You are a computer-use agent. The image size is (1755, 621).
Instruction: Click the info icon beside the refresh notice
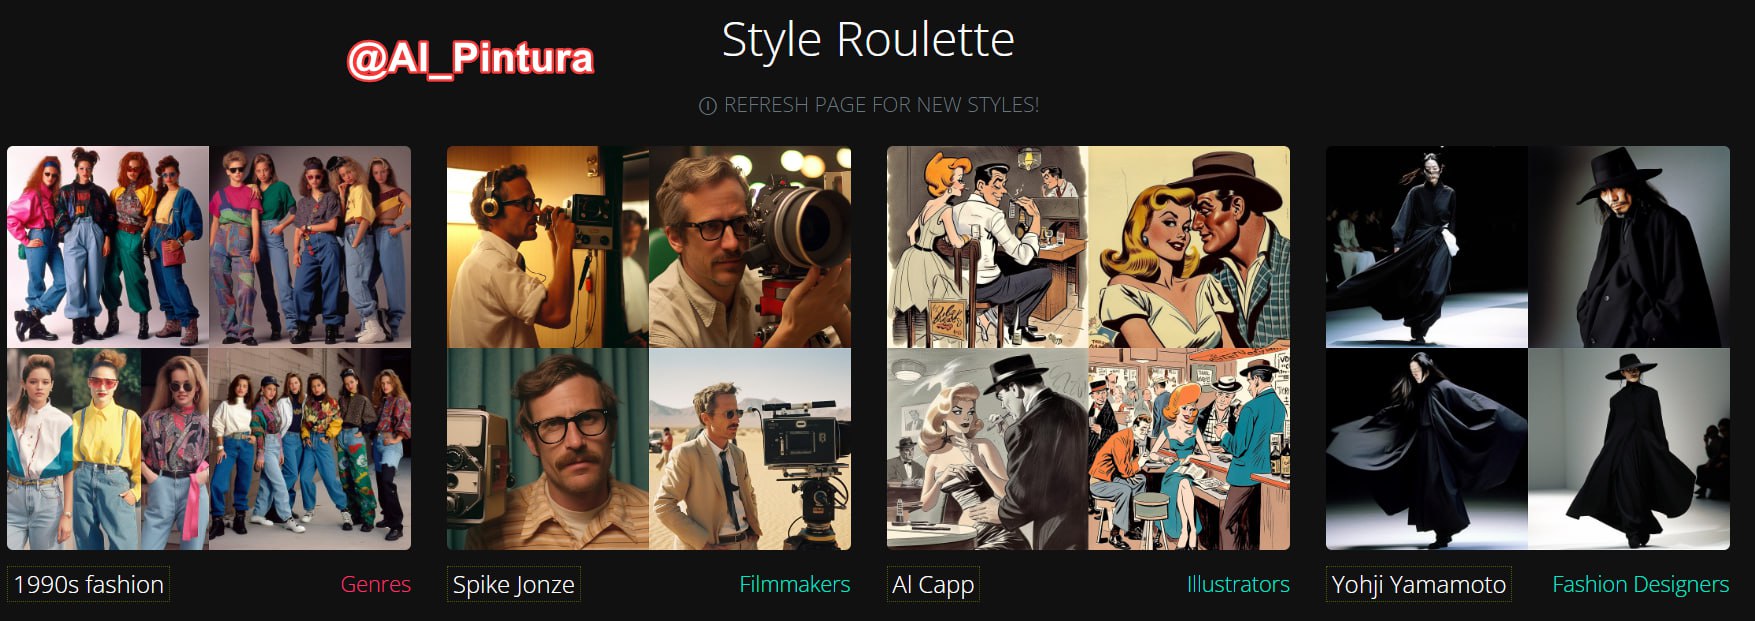point(707,106)
